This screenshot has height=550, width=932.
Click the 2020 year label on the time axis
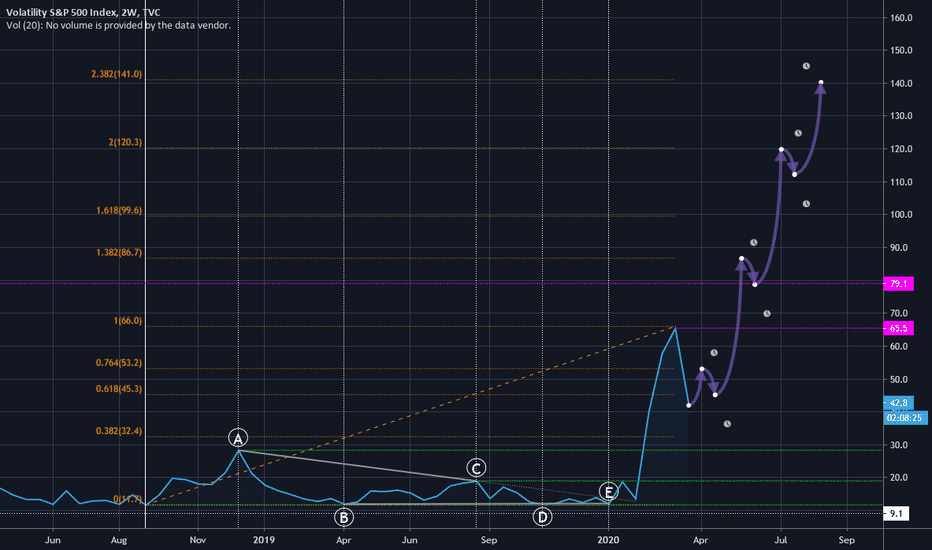608,540
